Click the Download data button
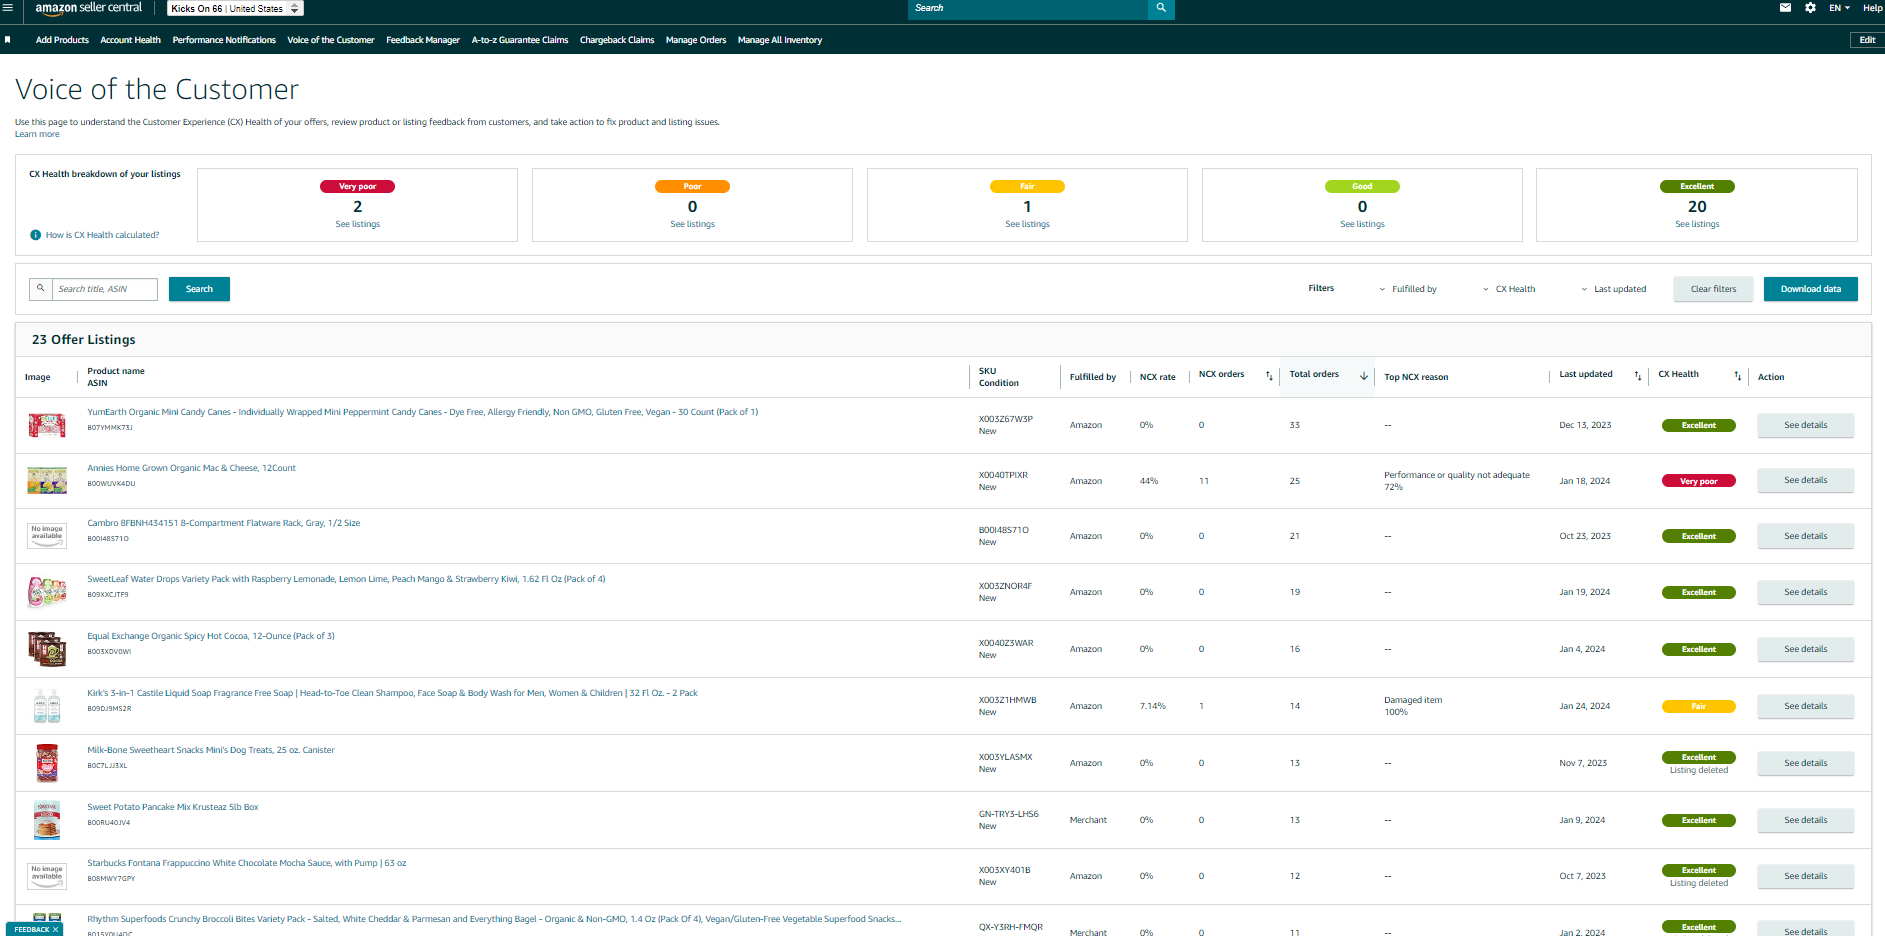Viewport: 1885px width, 936px height. pyautogui.click(x=1810, y=289)
